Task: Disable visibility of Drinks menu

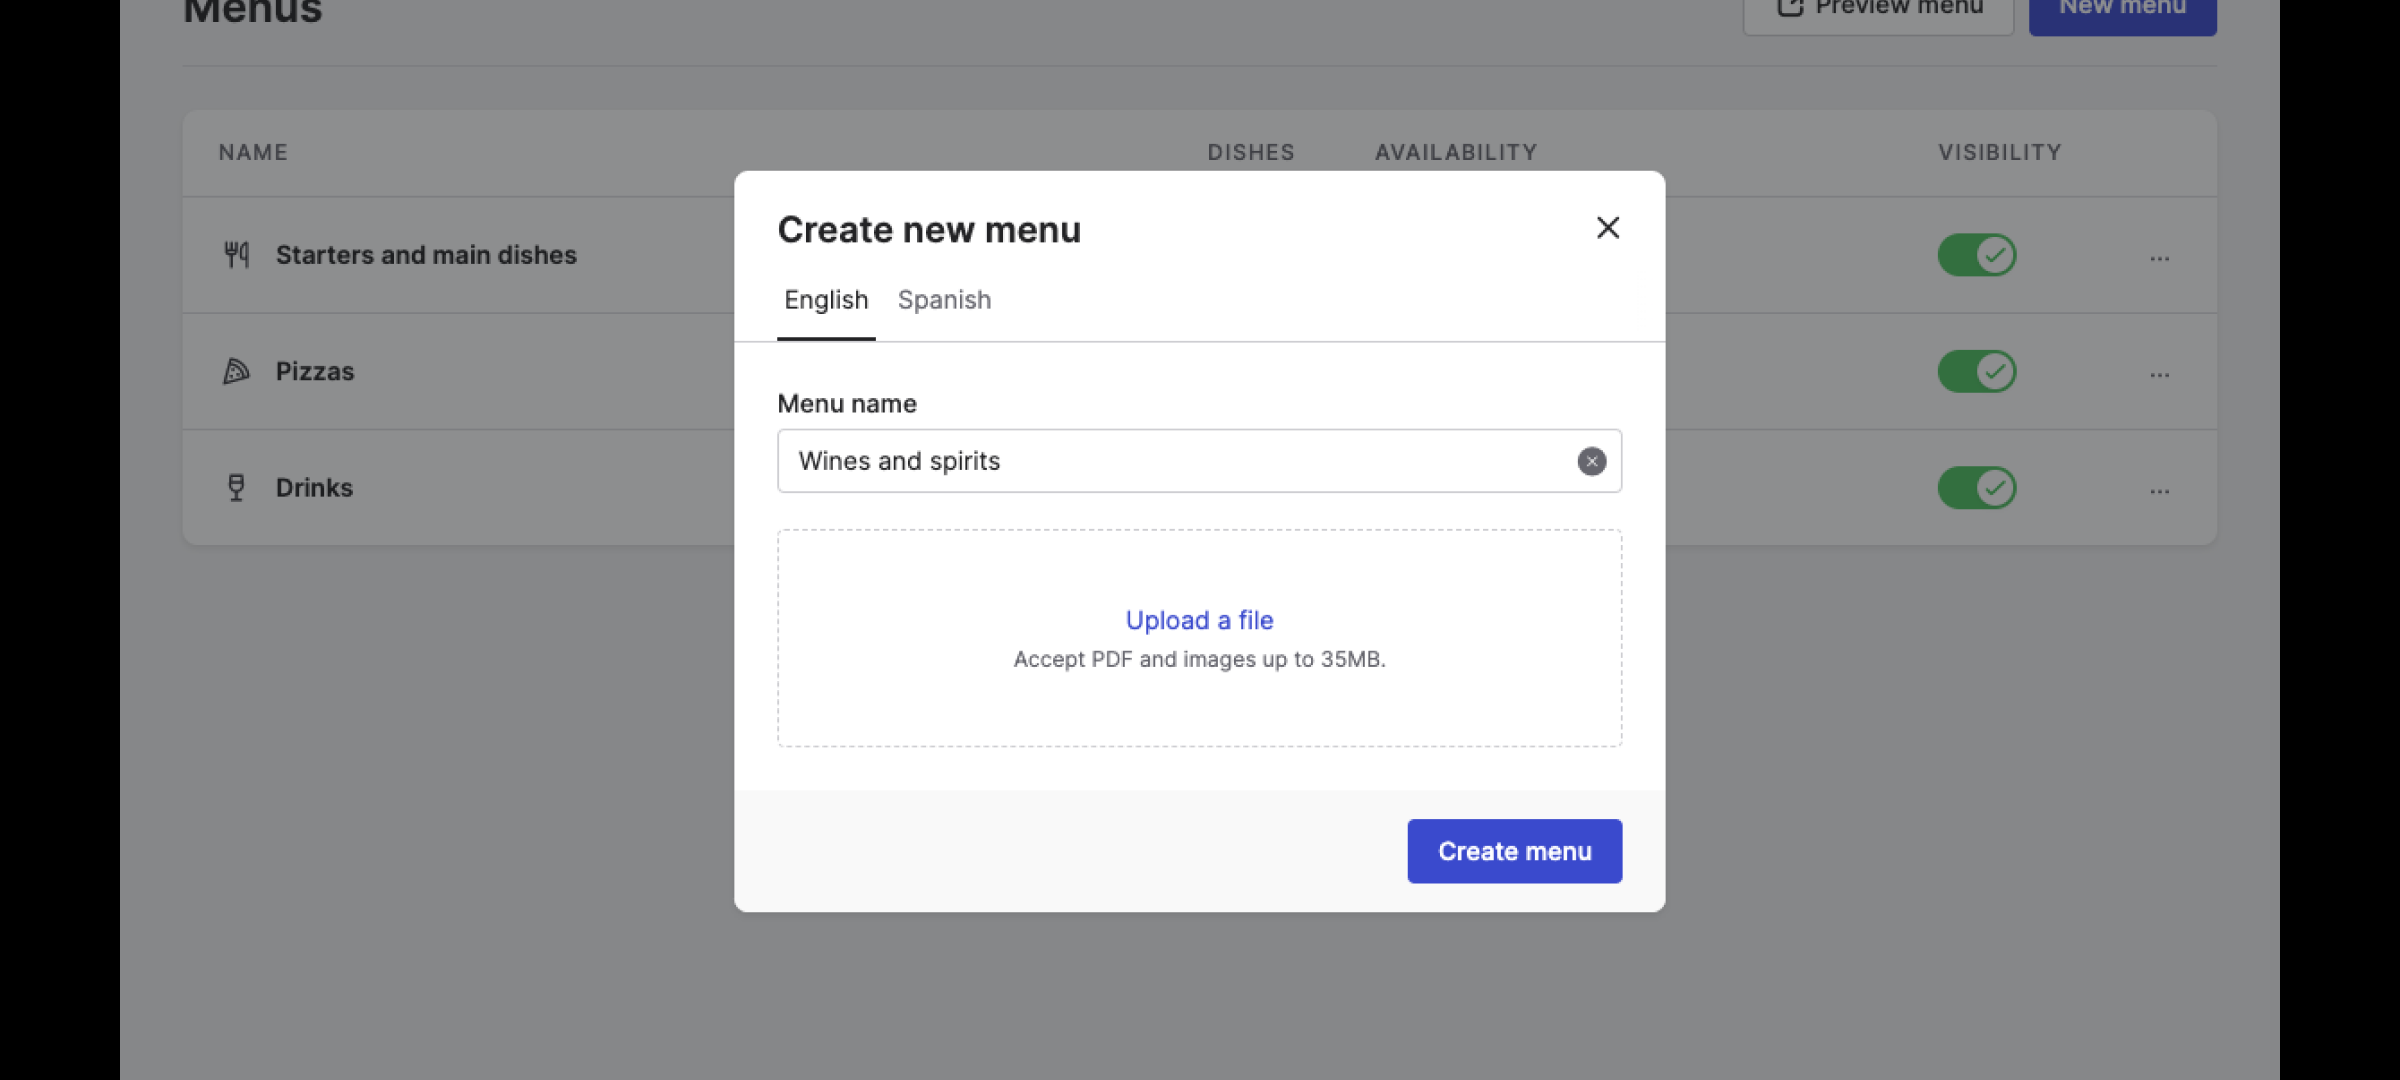Action: pos(1977,488)
